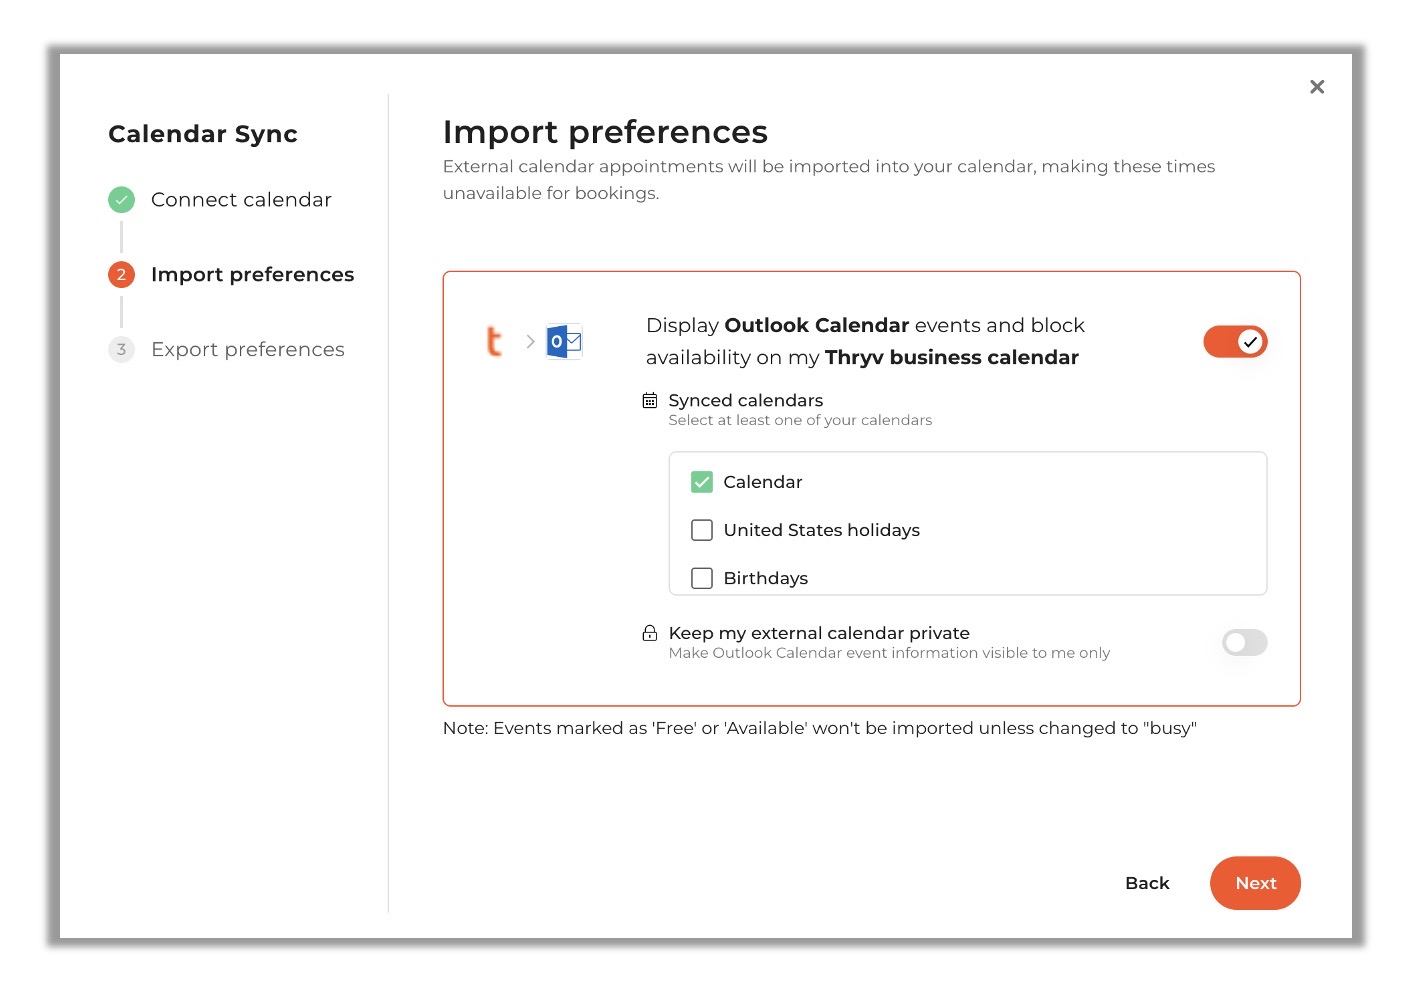Disable the Display Outlook Calendar events toggle
Image resolution: width=1426 pixels, height=986 pixels.
1235,342
